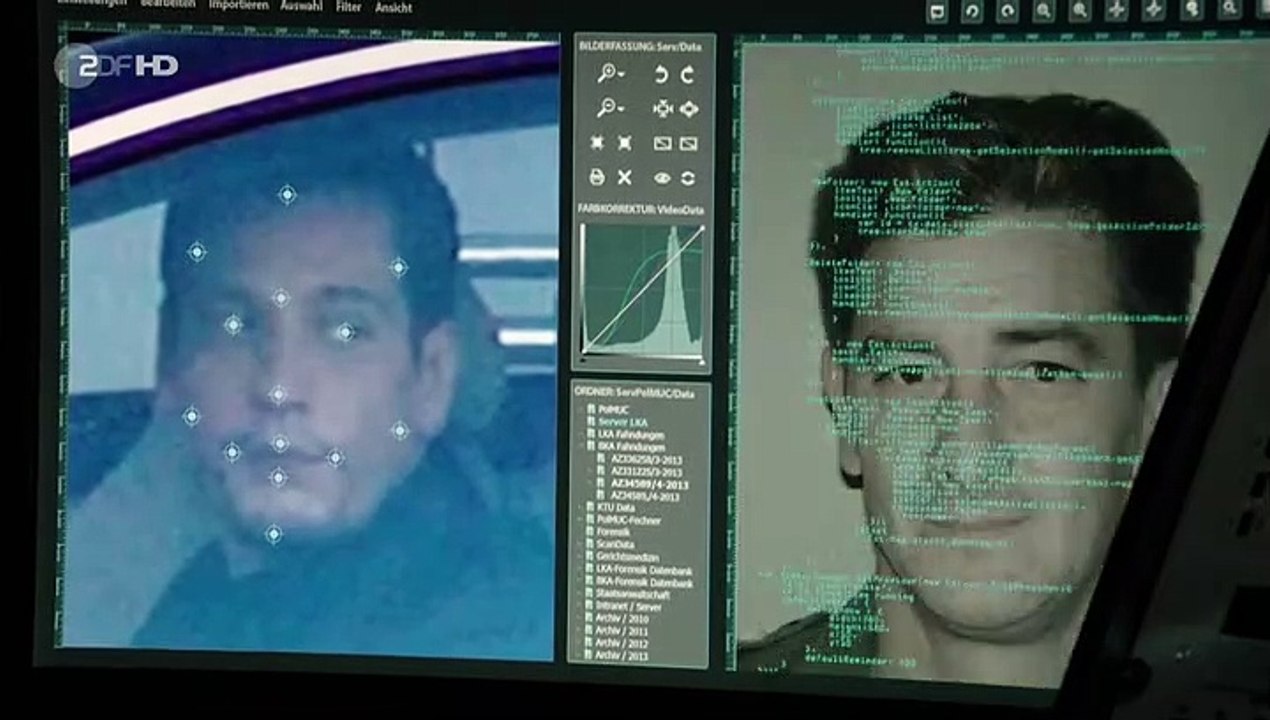Open the Filter menu
This screenshot has width=1270, height=720.
click(x=349, y=6)
